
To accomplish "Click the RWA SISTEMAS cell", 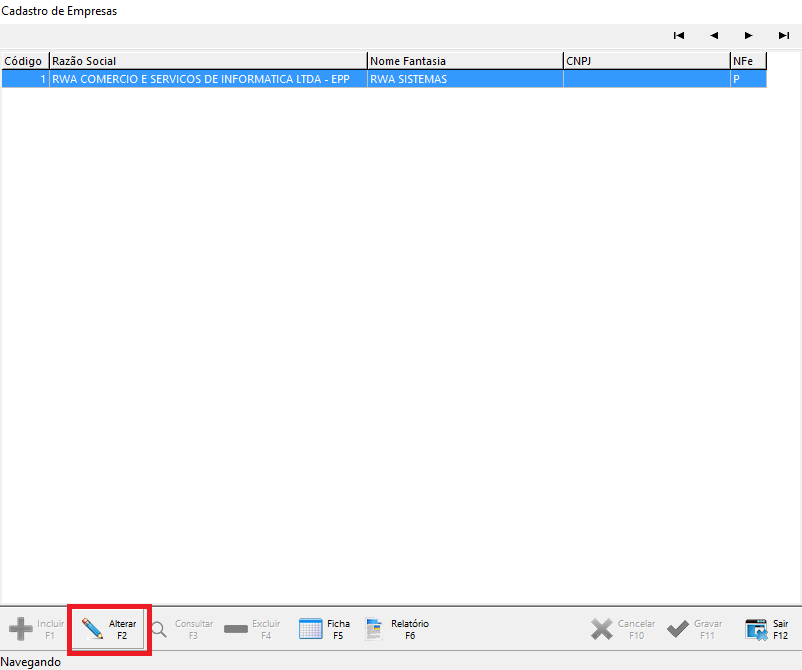I will click(465, 79).
